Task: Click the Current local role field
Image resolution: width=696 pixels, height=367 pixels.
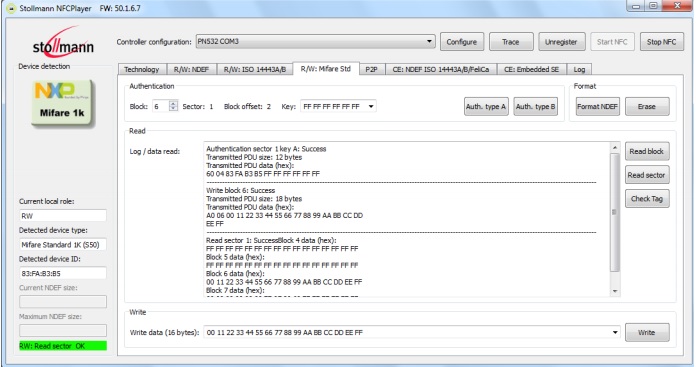Action: [63, 216]
